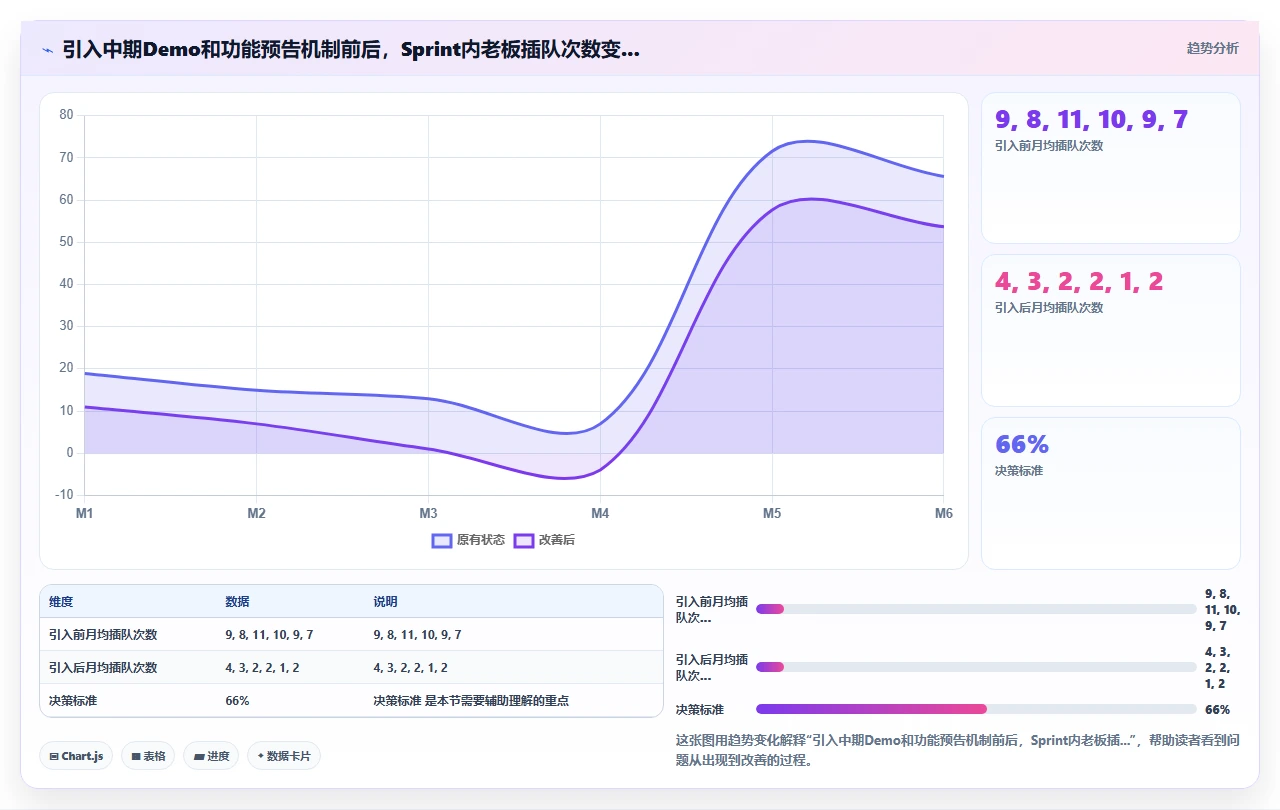Click the chart description paragraph at the bottom
1280x810 pixels.
(958, 750)
